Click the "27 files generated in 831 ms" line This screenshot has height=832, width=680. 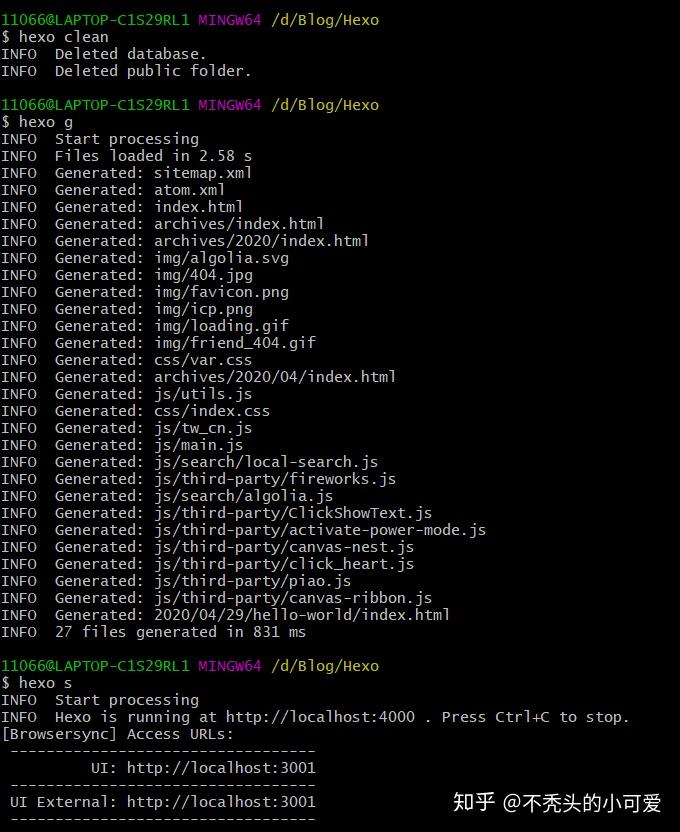(x=180, y=632)
